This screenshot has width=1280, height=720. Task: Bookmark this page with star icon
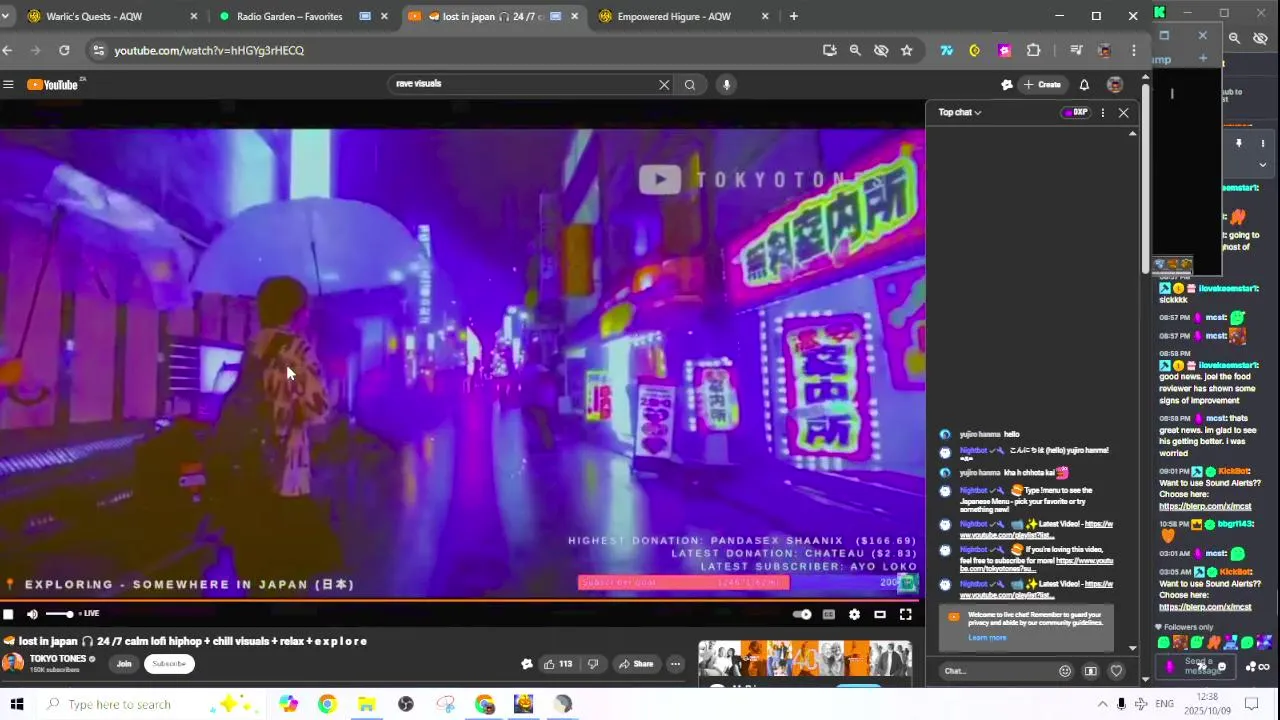tap(907, 50)
